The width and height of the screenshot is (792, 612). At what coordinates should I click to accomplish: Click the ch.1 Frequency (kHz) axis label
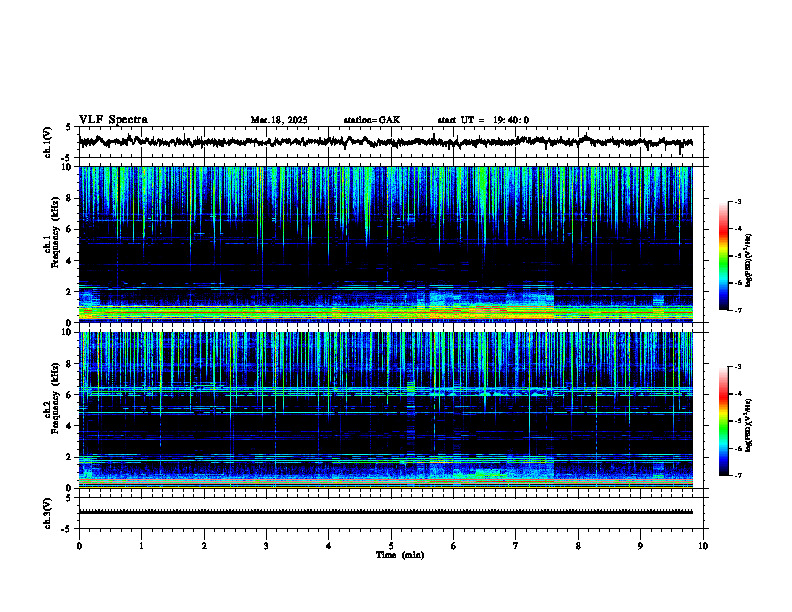pyautogui.click(x=55, y=244)
